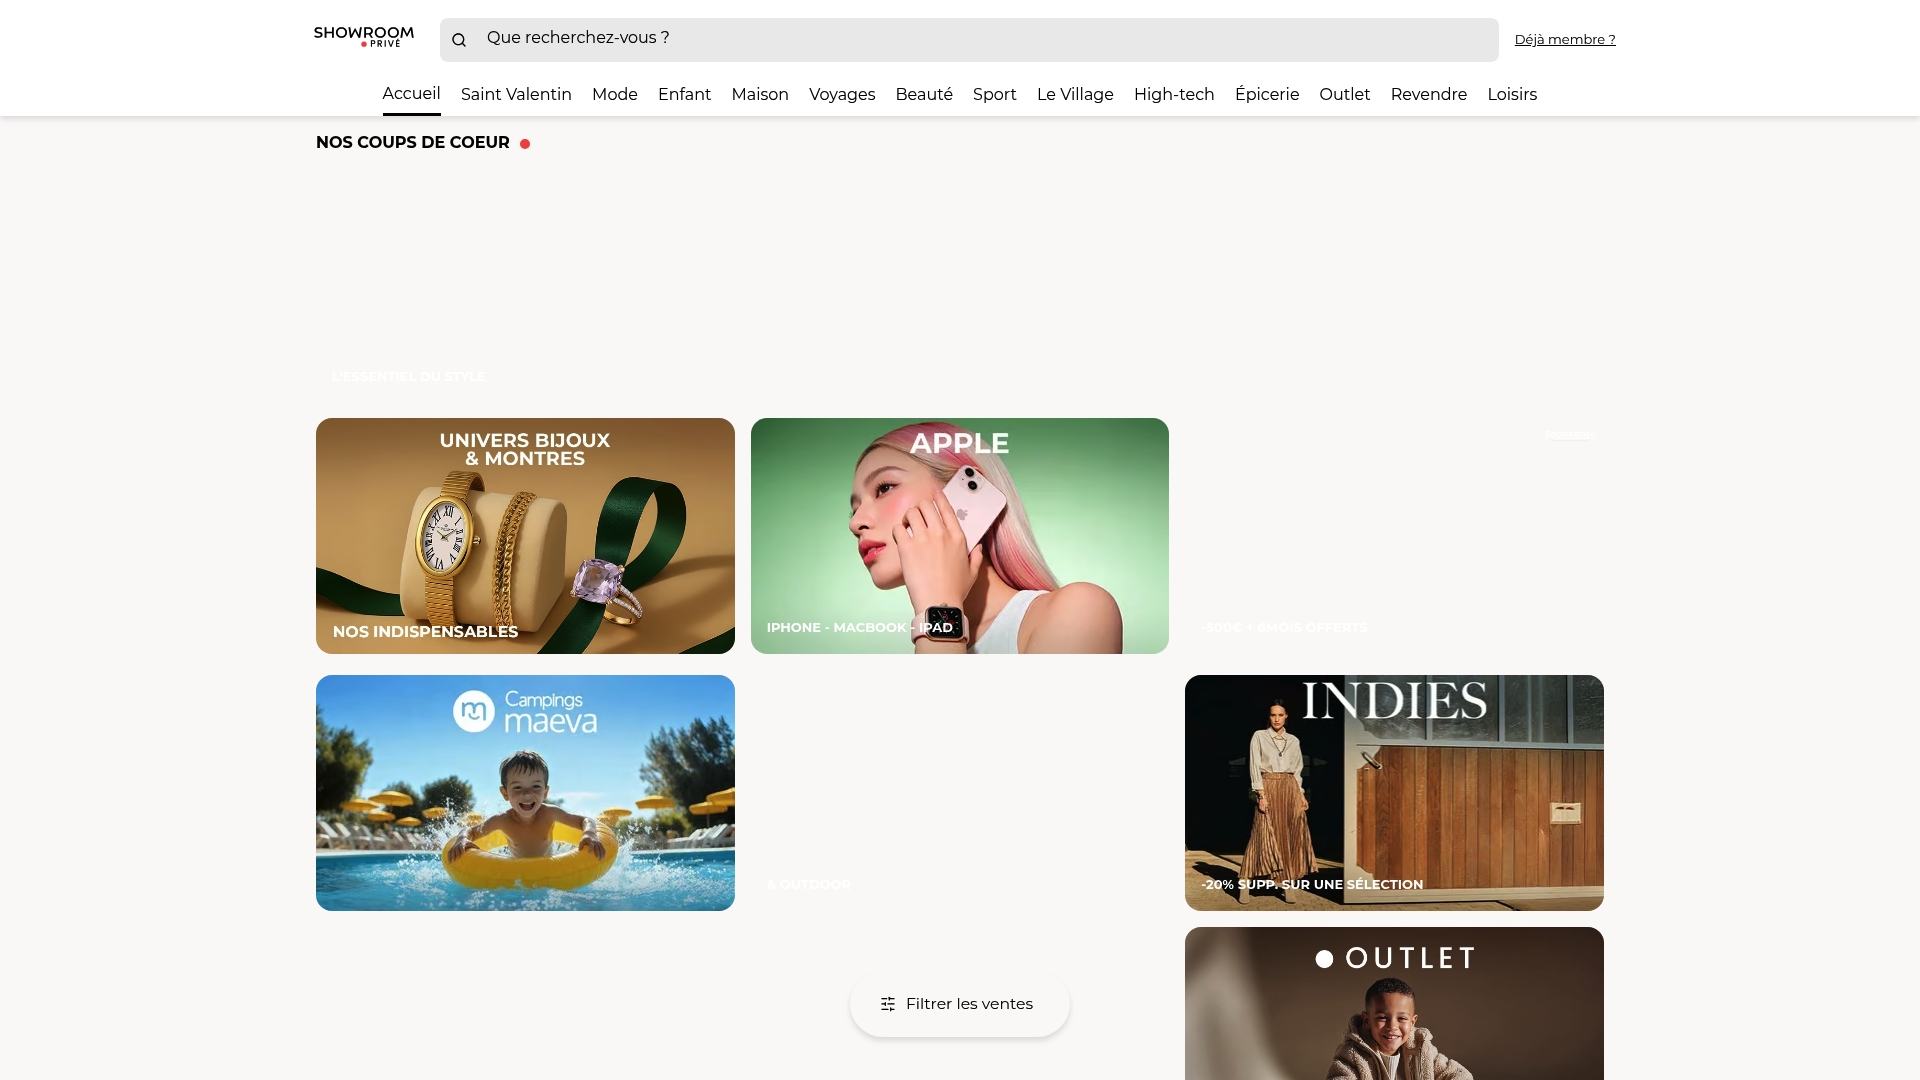The image size is (1920, 1080).
Task: Click the search magnifying glass icon
Action: click(460, 39)
